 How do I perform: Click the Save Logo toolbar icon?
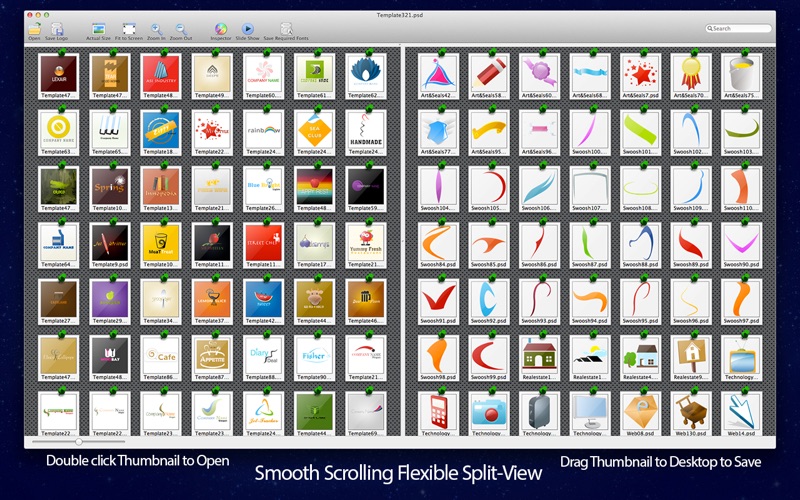(57, 29)
